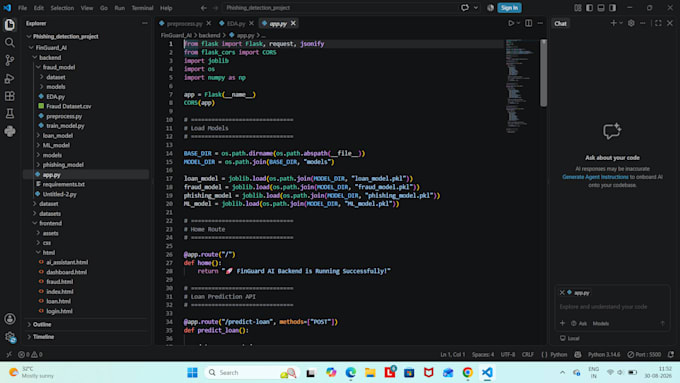The width and height of the screenshot is (680, 383).
Task: Open the Accounts menu in the activity bar
Action: point(10,319)
